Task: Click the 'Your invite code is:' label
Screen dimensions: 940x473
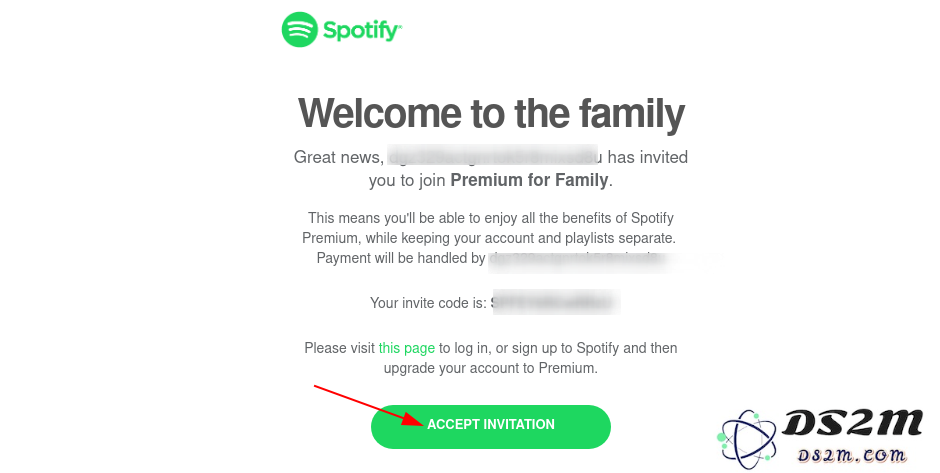Action: coord(428,303)
